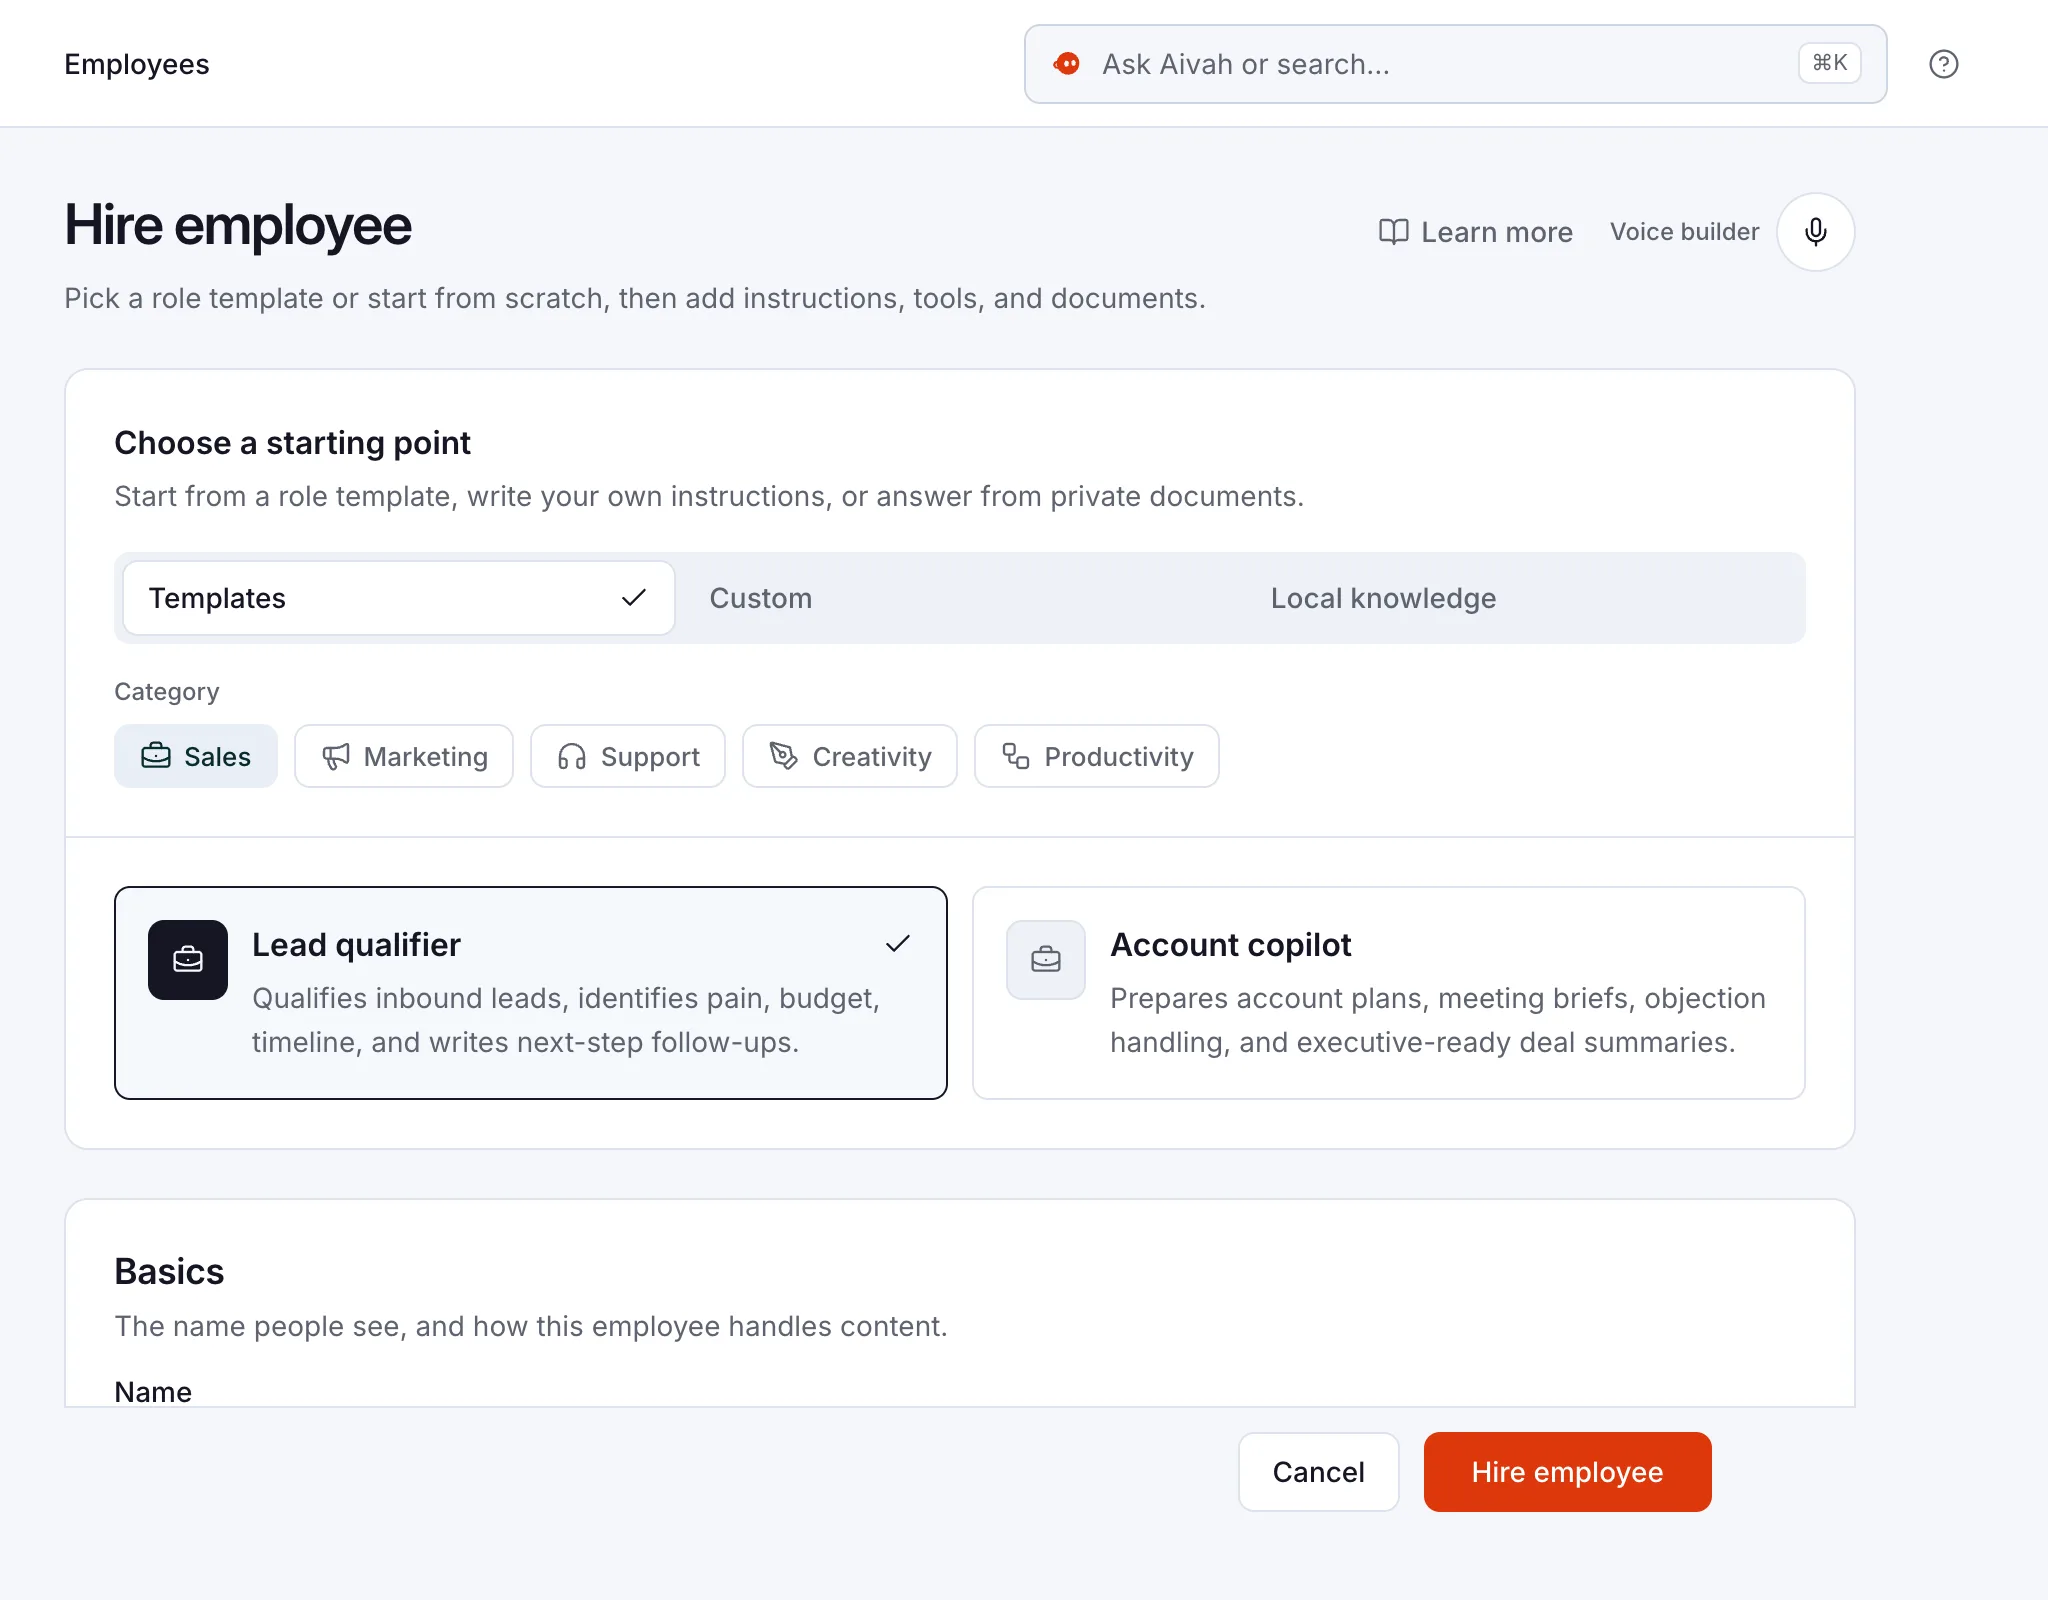
Task: Click the red Hire employee button
Action: pos(1567,1472)
